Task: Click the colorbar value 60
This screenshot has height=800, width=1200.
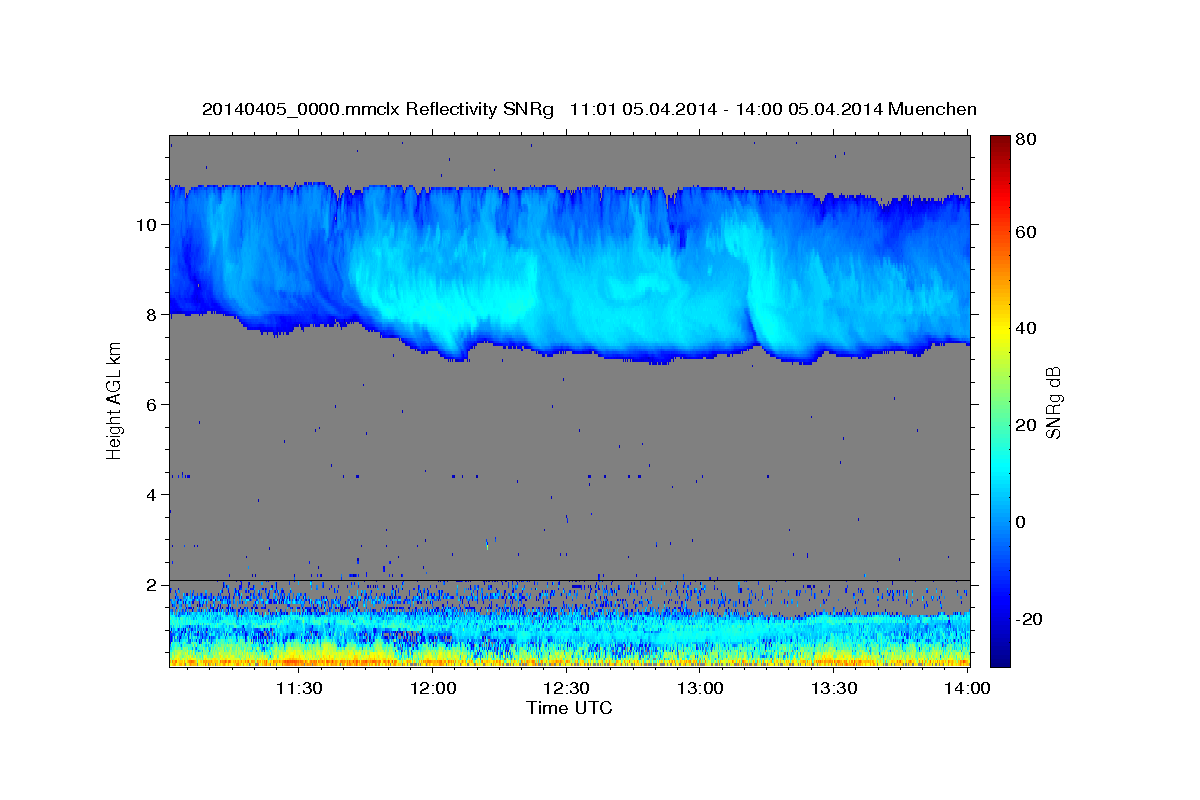Action: point(1025,232)
